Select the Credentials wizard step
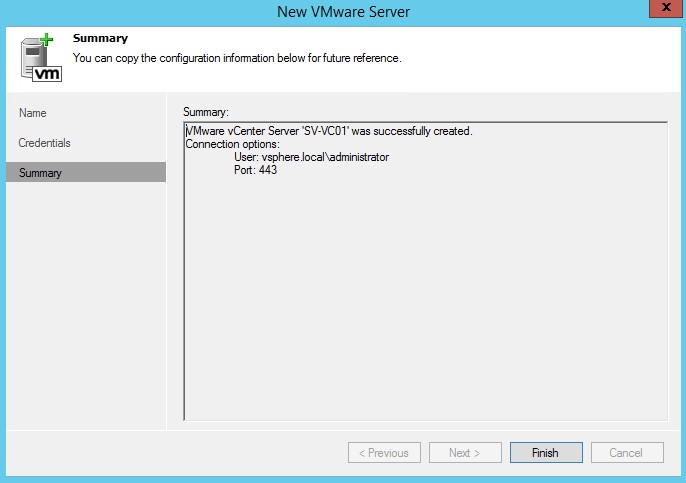 point(44,143)
